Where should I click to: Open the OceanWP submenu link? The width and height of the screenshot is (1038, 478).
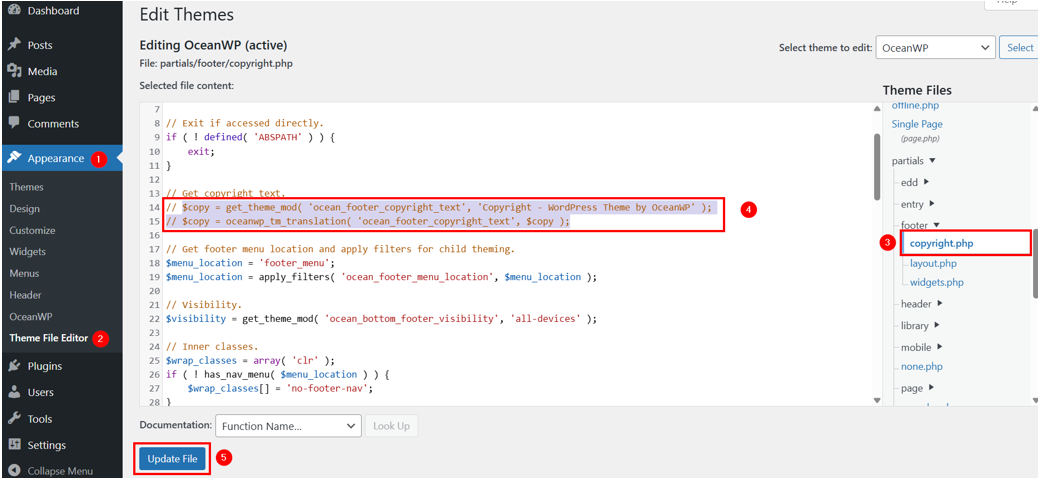coord(30,316)
